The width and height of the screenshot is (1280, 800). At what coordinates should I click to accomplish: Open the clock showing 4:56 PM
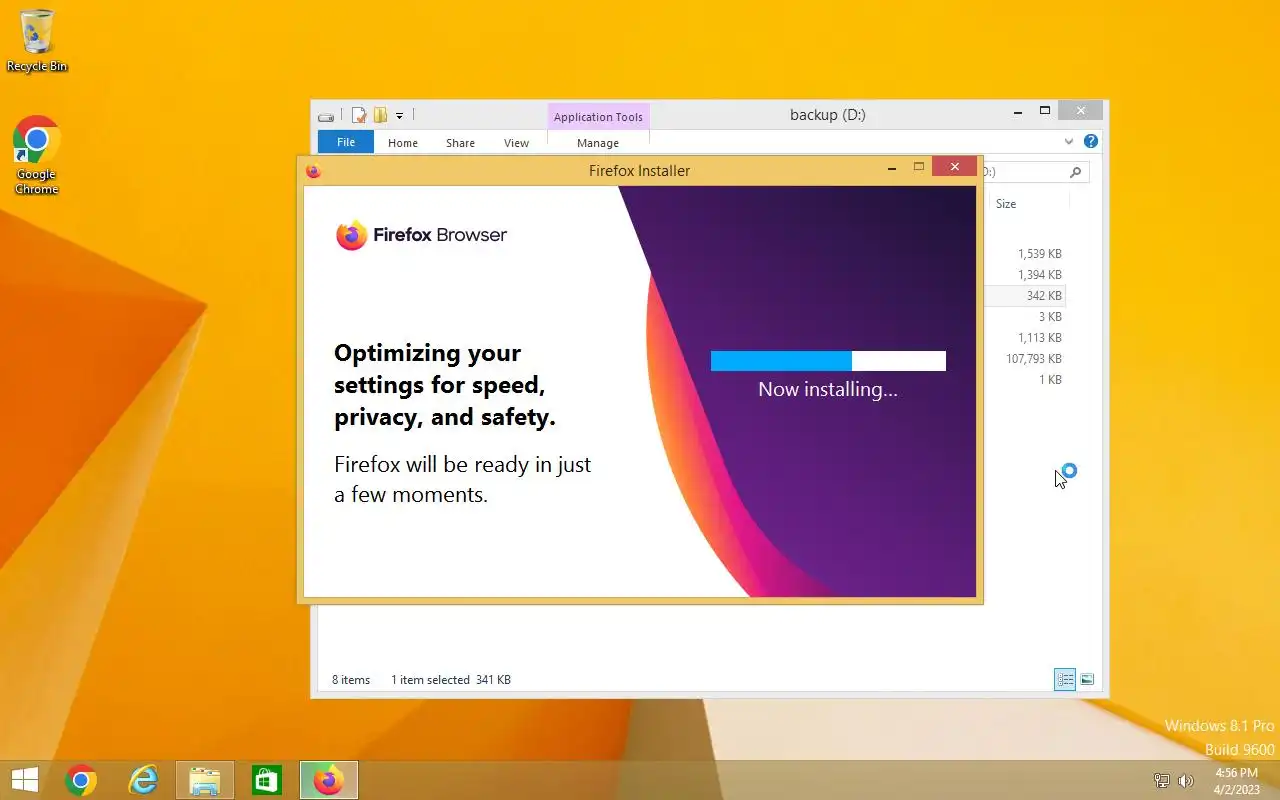click(x=1237, y=781)
